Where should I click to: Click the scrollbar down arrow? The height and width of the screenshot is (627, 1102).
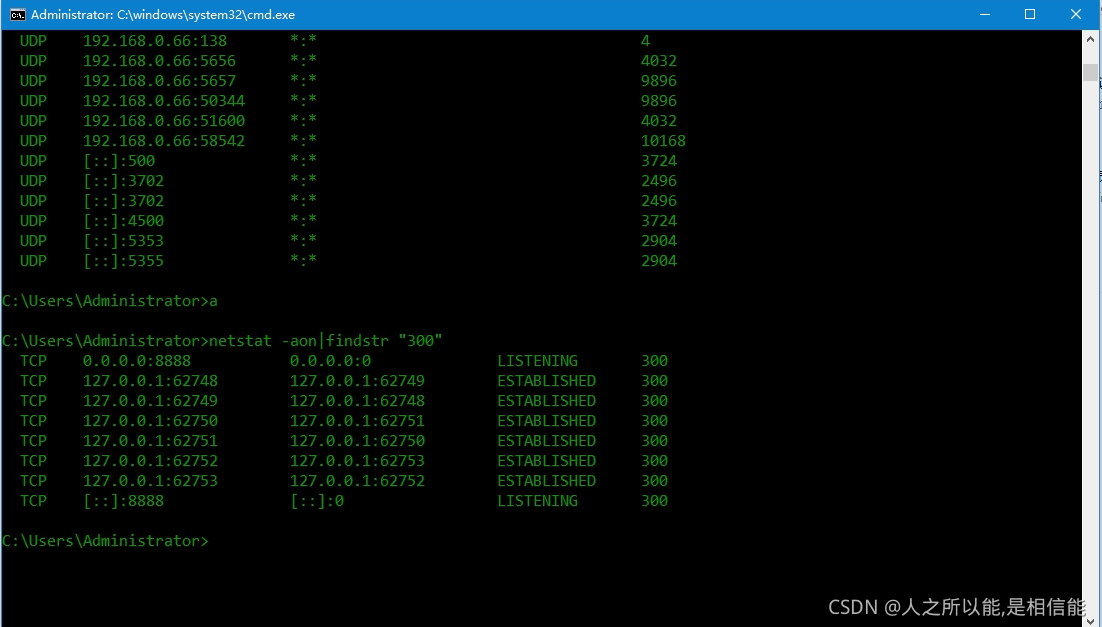pyautogui.click(x=1090, y=619)
